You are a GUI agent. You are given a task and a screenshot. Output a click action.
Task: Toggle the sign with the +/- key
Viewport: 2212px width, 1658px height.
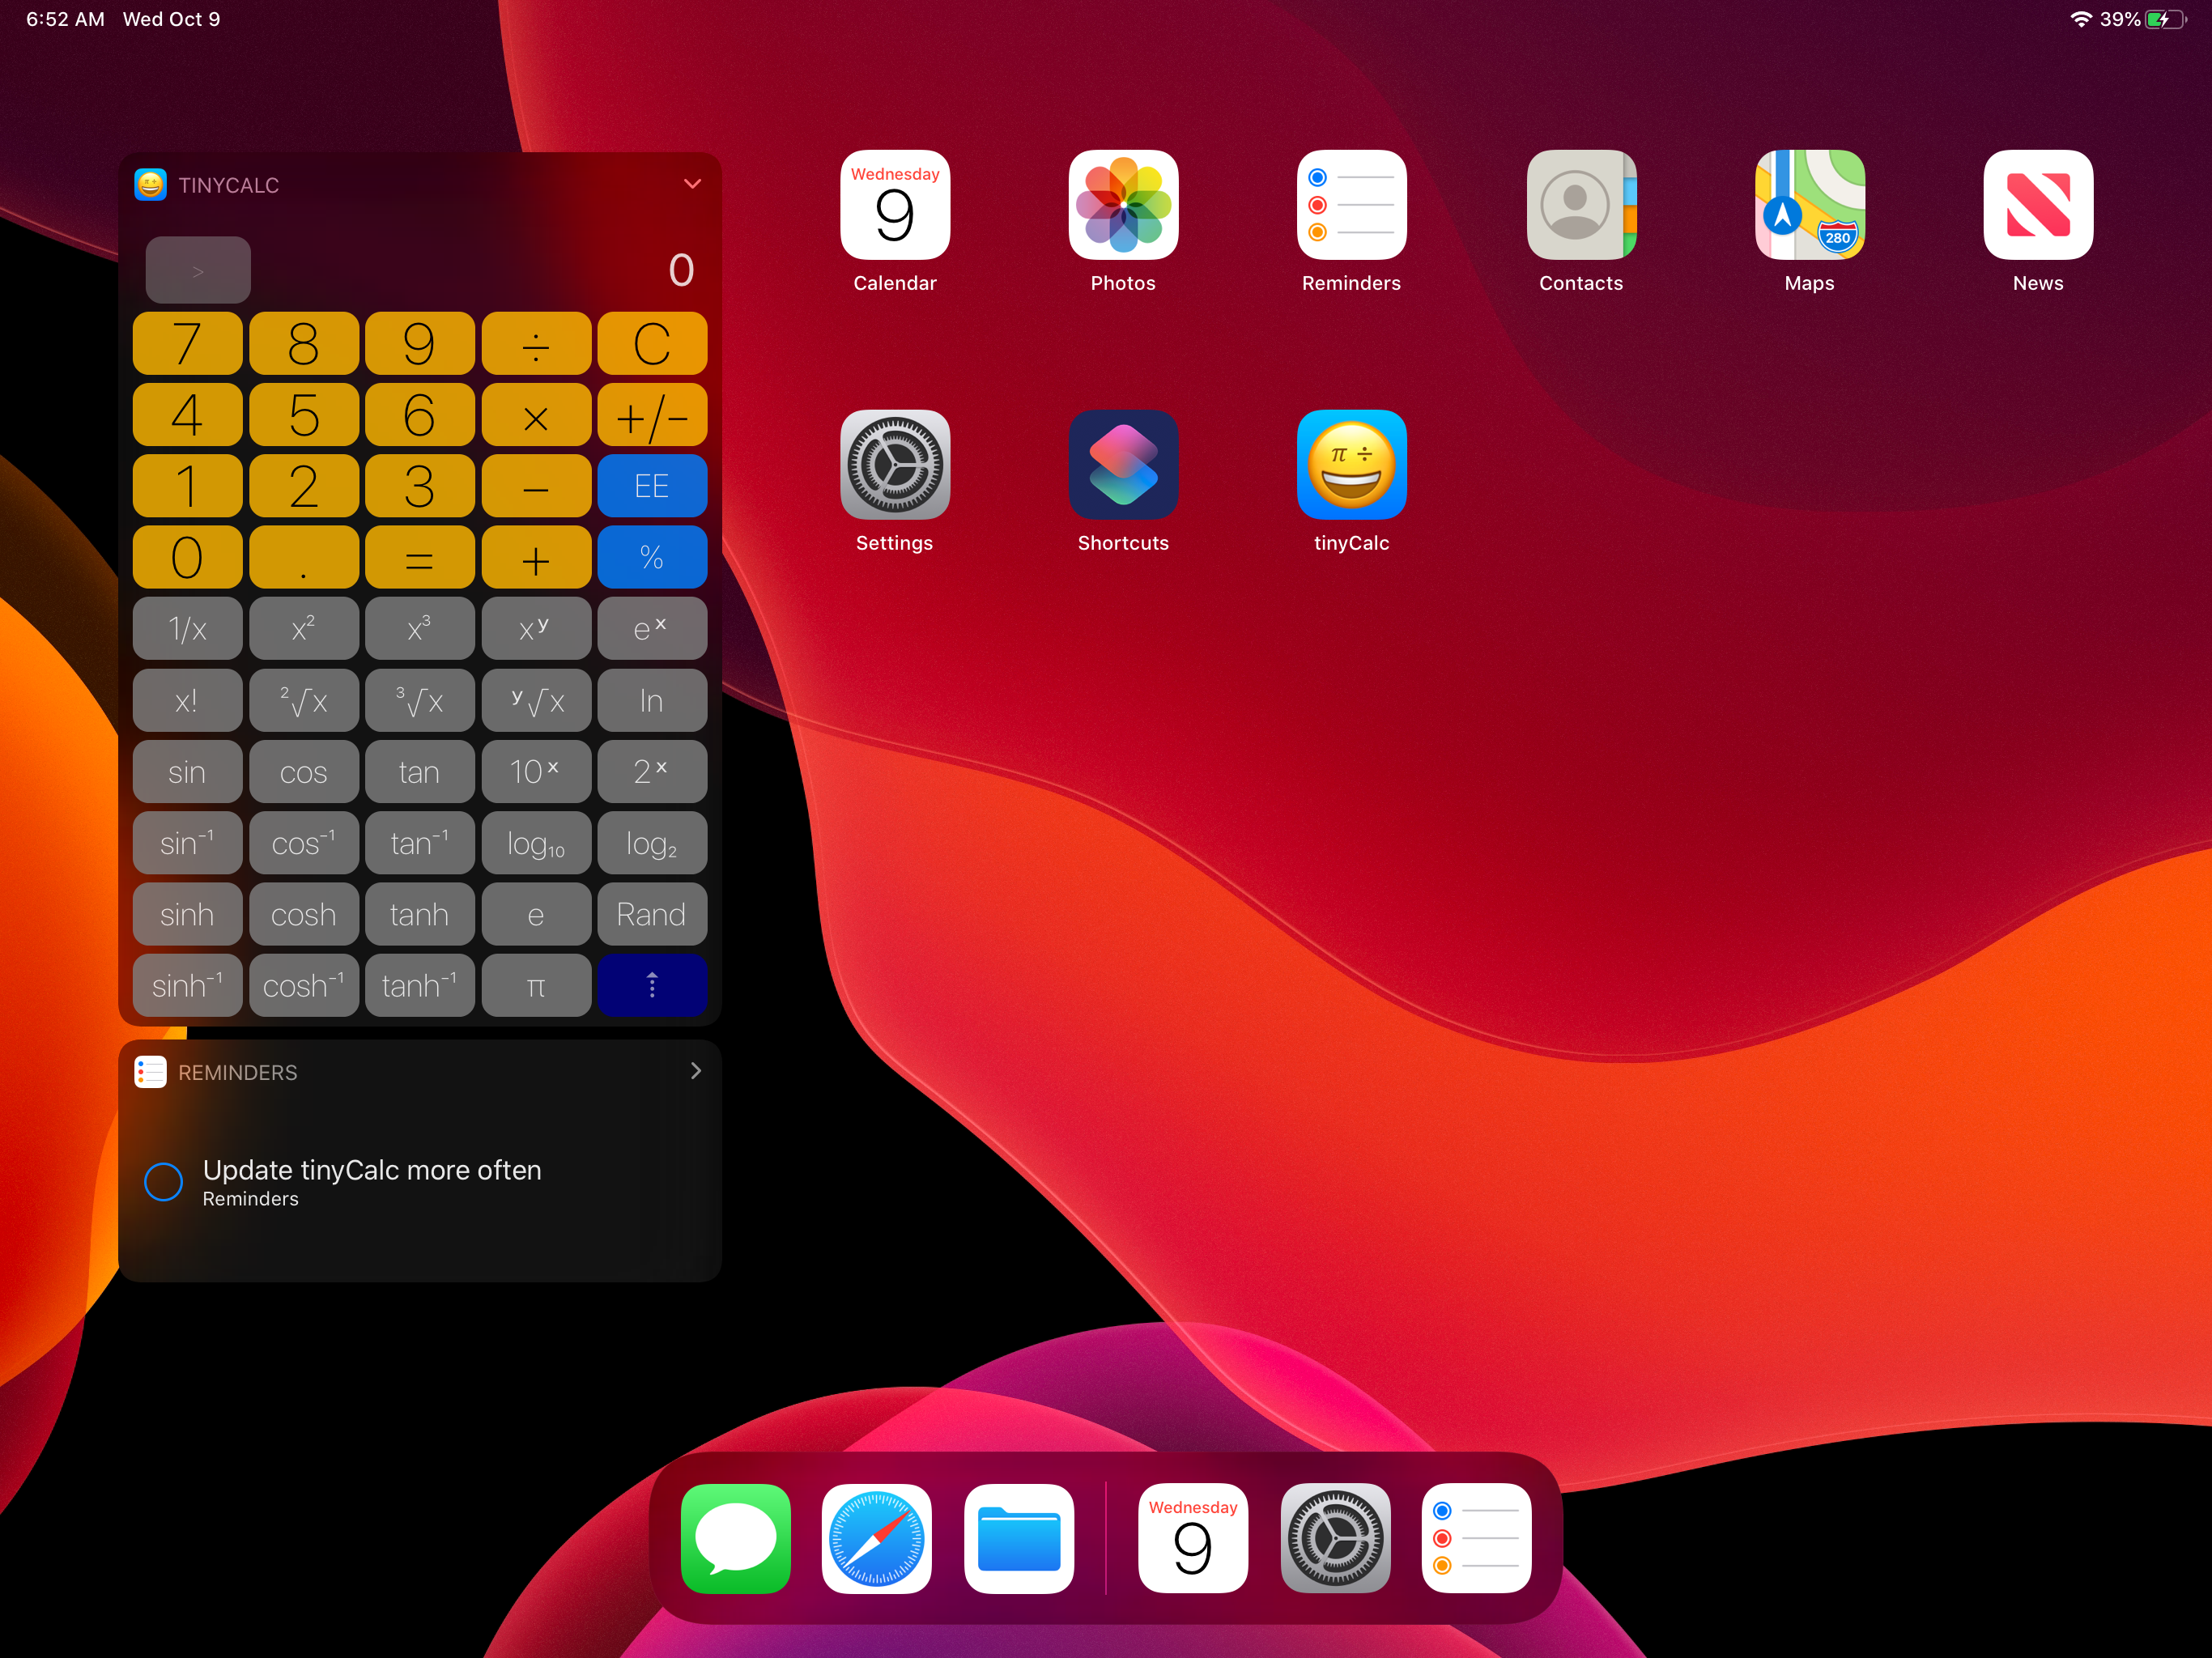(652, 415)
